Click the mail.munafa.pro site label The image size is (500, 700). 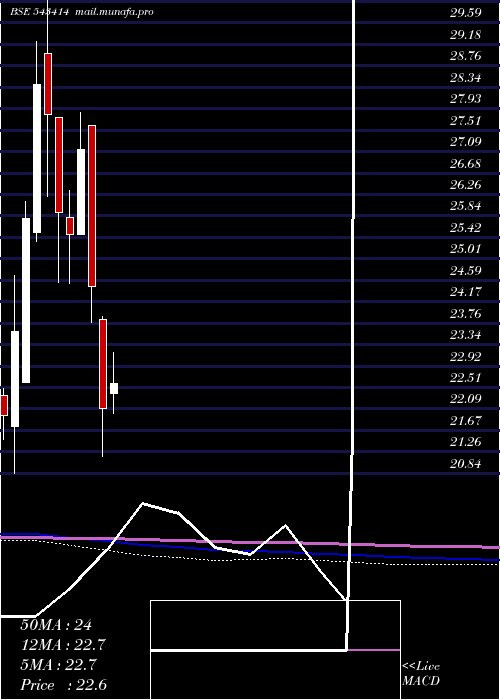coord(113,12)
